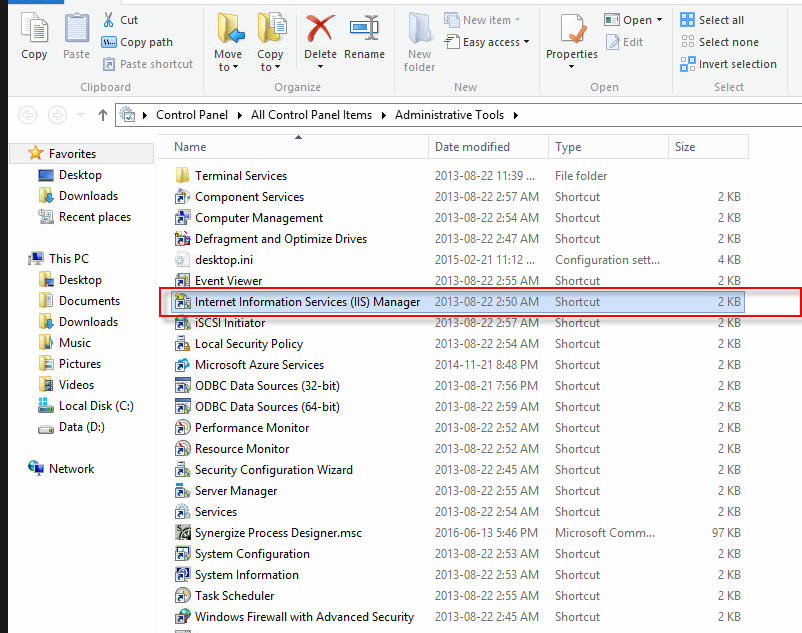
Task: Click All Control Panel Items breadcrumb
Action: coord(311,115)
